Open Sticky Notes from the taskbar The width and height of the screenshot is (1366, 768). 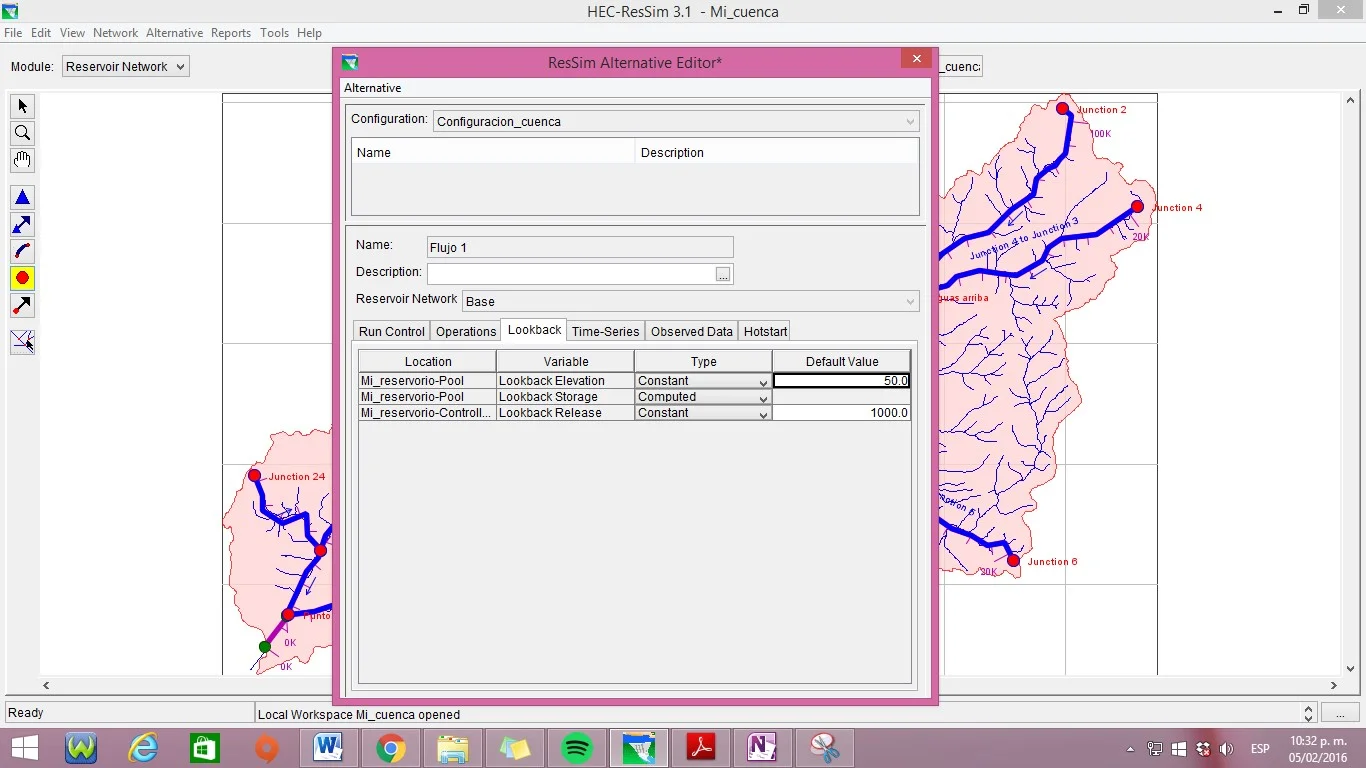pyautogui.click(x=515, y=748)
